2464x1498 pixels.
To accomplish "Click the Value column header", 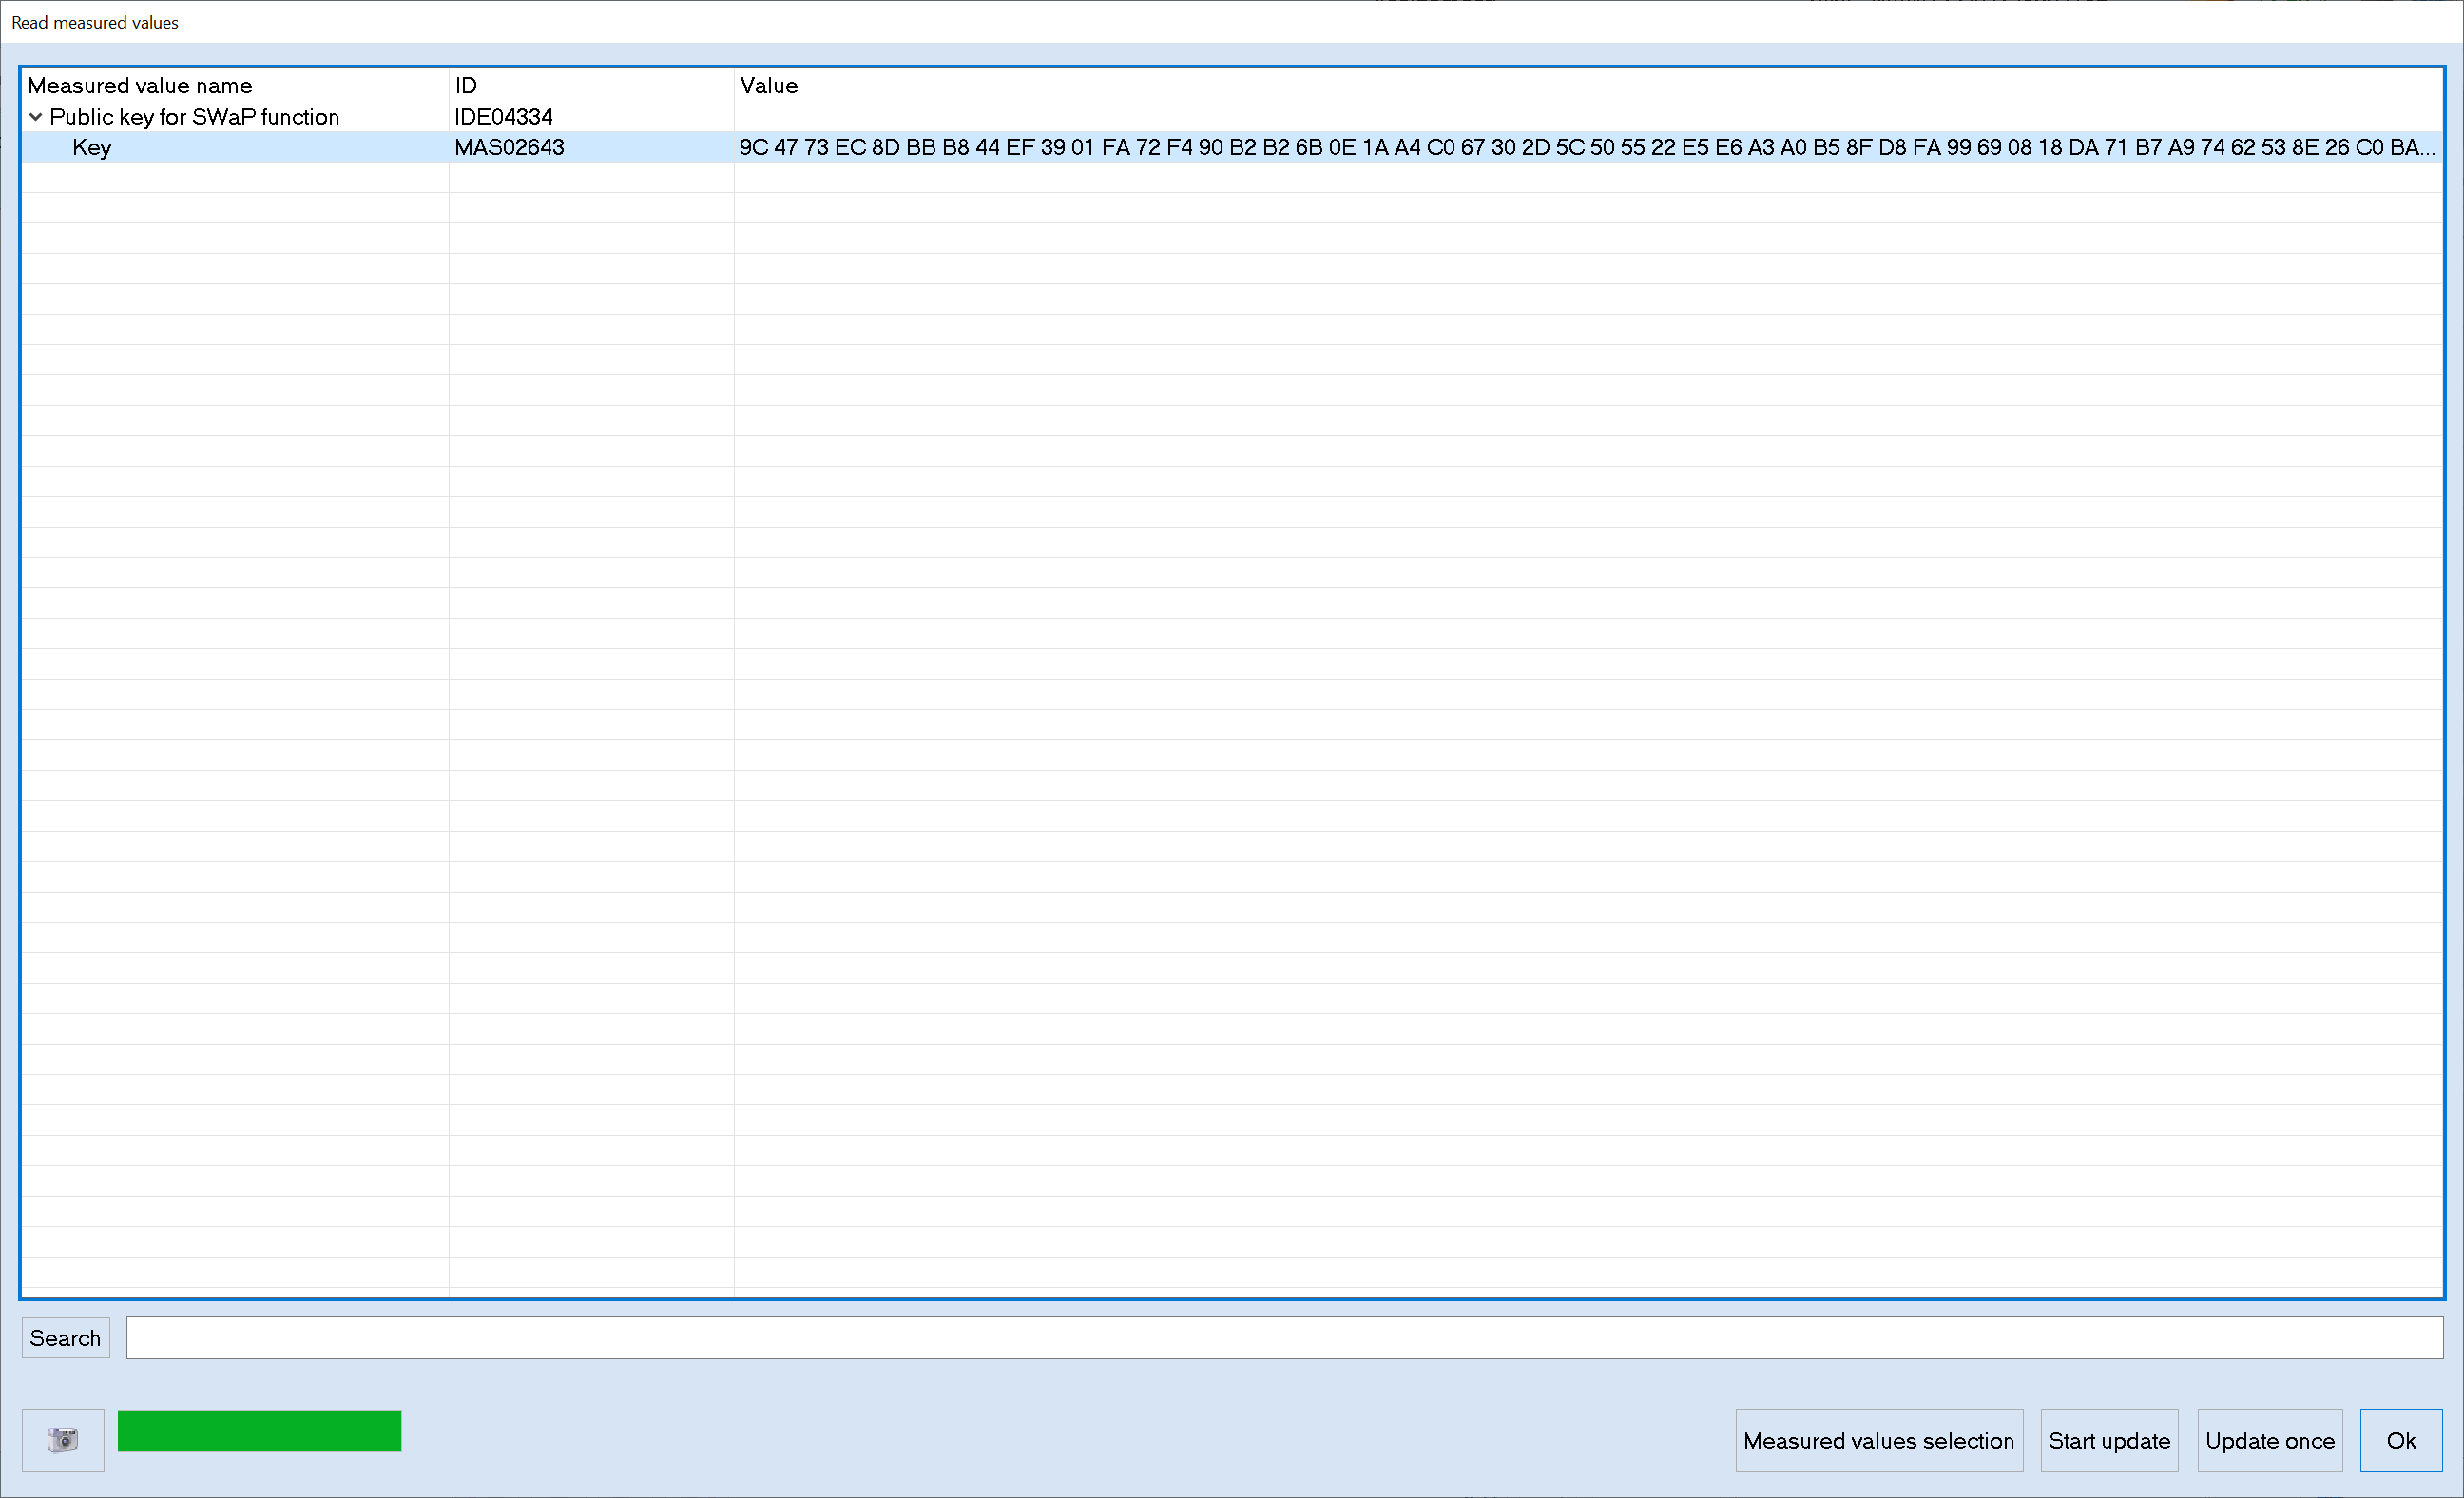I will tap(768, 86).
